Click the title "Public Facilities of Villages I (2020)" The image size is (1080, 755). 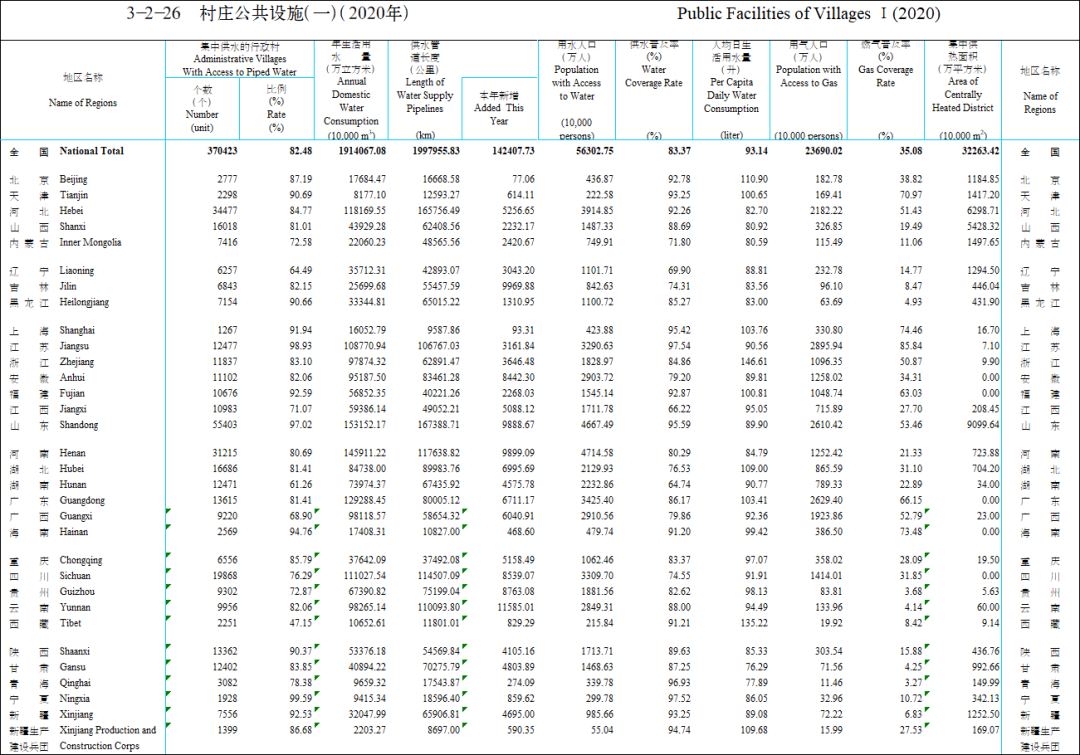[808, 14]
